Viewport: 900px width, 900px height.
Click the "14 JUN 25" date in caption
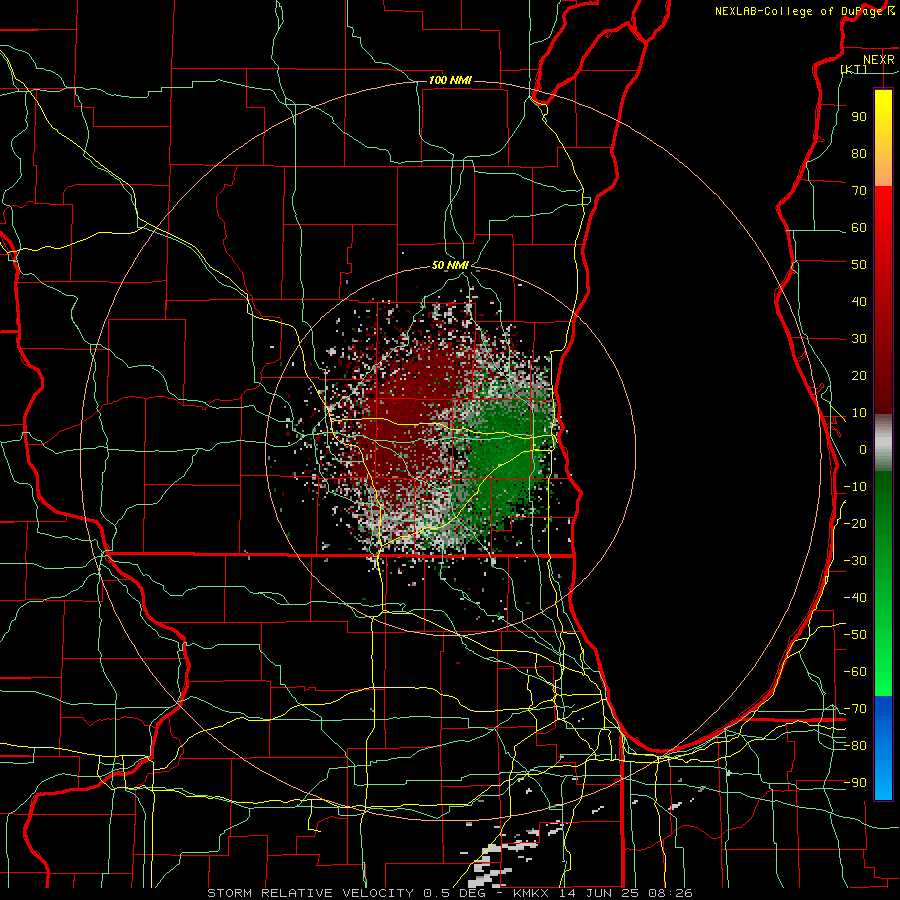click(x=600, y=893)
